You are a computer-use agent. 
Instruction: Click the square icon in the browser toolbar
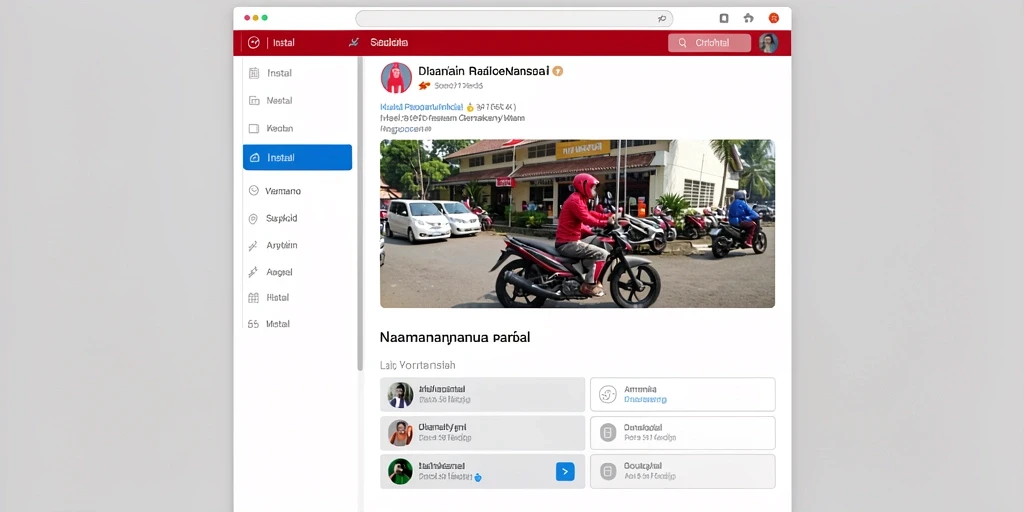[x=724, y=18]
